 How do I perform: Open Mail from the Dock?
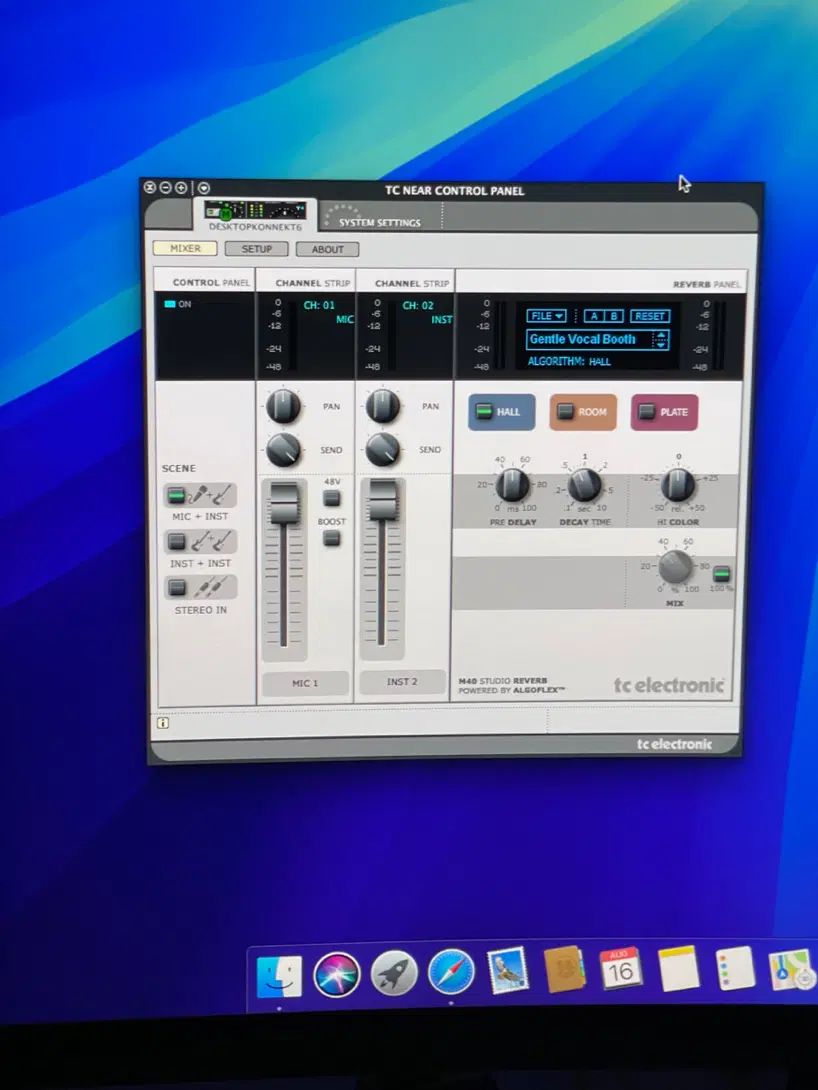[508, 970]
